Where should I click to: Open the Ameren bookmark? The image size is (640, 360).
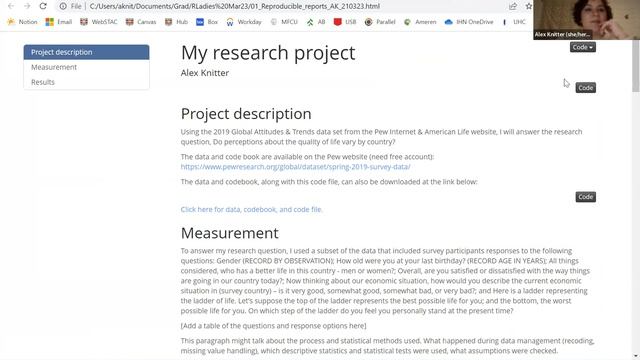click(x=420, y=22)
